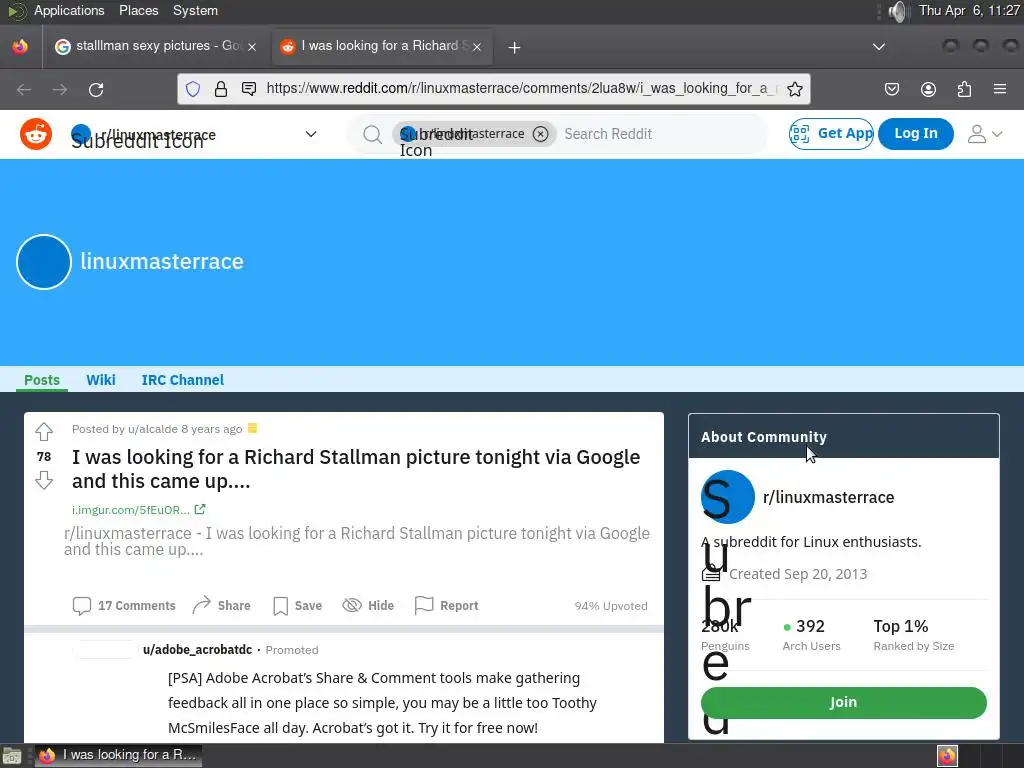Click the address bar URL
The width and height of the screenshot is (1024, 768).
521,89
